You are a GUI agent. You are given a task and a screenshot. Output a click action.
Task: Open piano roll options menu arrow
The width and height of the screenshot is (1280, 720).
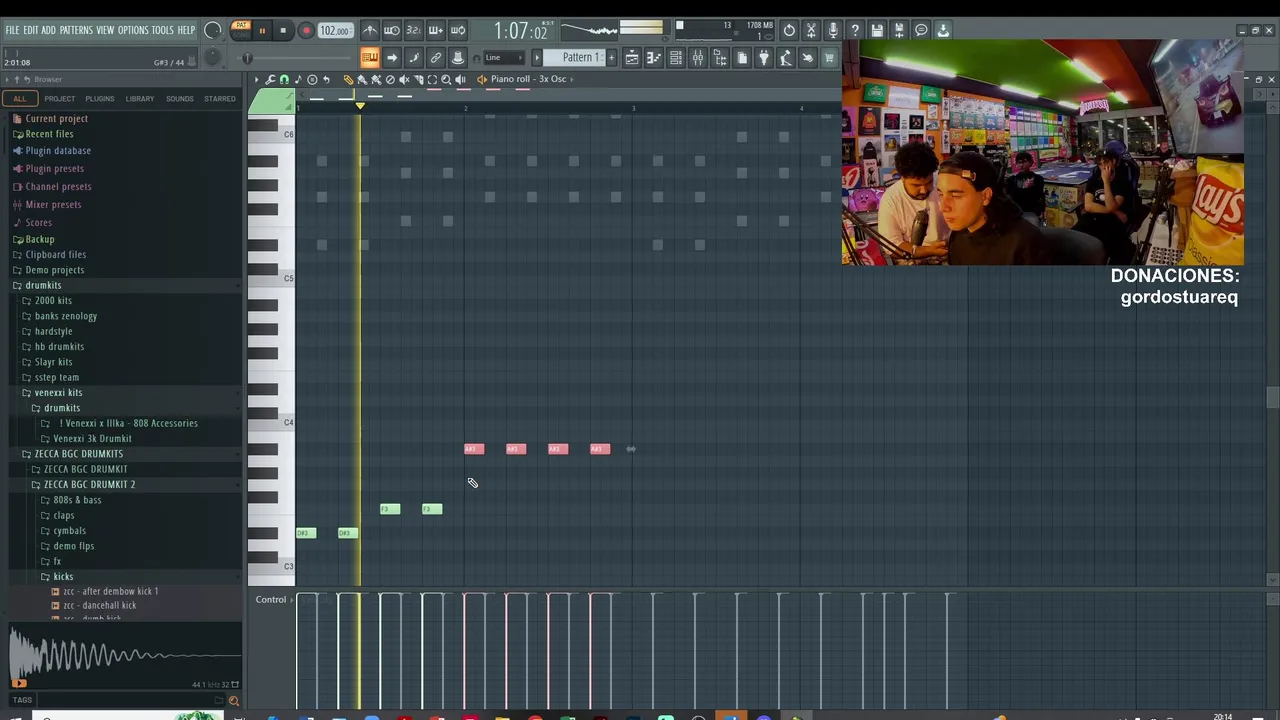point(257,79)
